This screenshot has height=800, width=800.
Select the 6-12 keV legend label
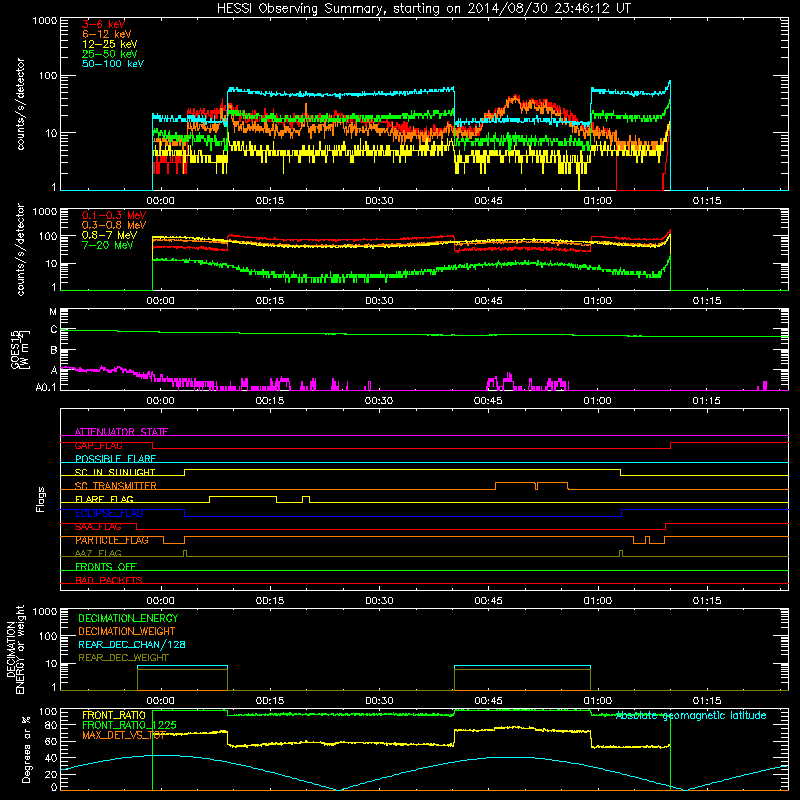[x=107, y=34]
